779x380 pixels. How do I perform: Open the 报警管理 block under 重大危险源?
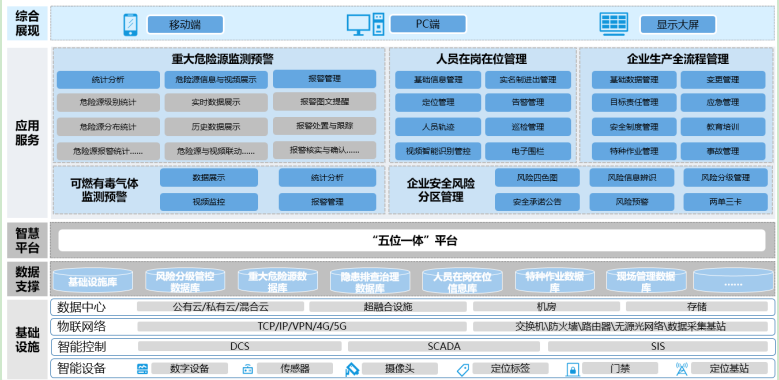coord(324,79)
